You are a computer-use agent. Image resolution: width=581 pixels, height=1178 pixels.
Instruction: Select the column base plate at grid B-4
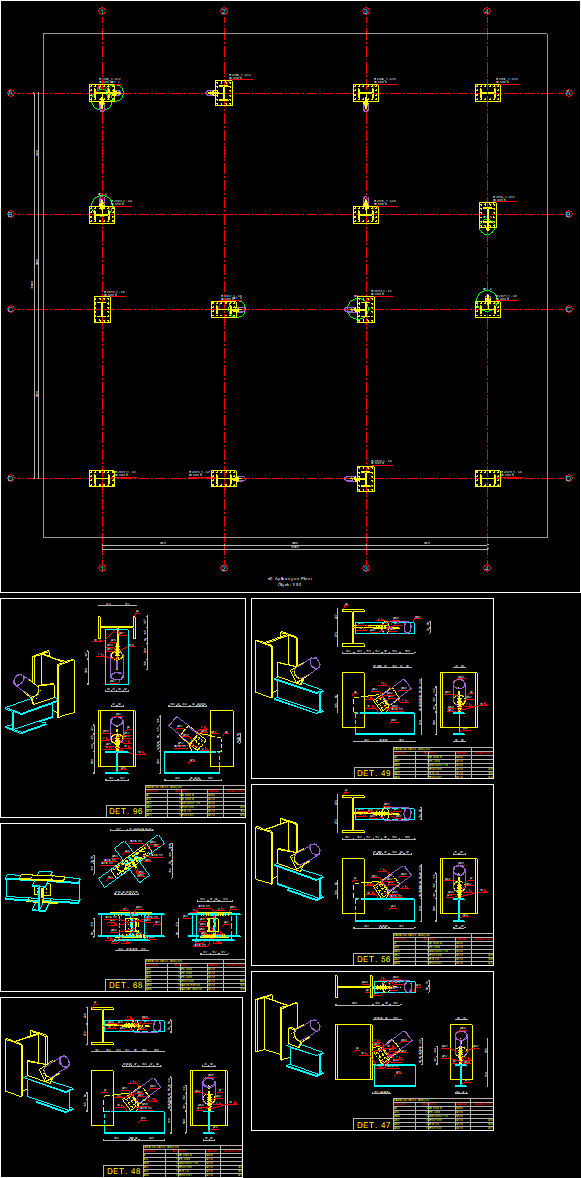pos(488,216)
